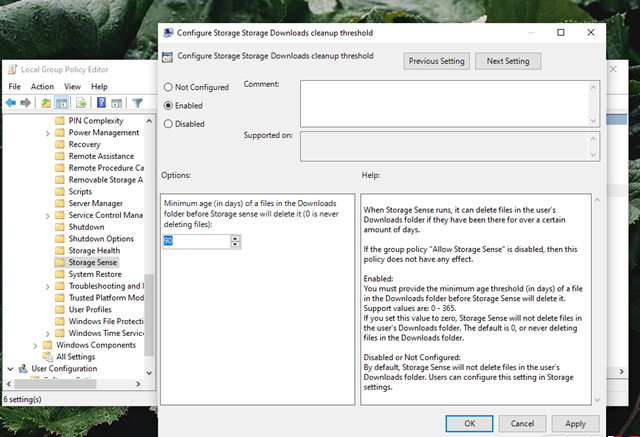640x437 pixels.
Task: Select the All Settings node icon
Action: pos(47,356)
